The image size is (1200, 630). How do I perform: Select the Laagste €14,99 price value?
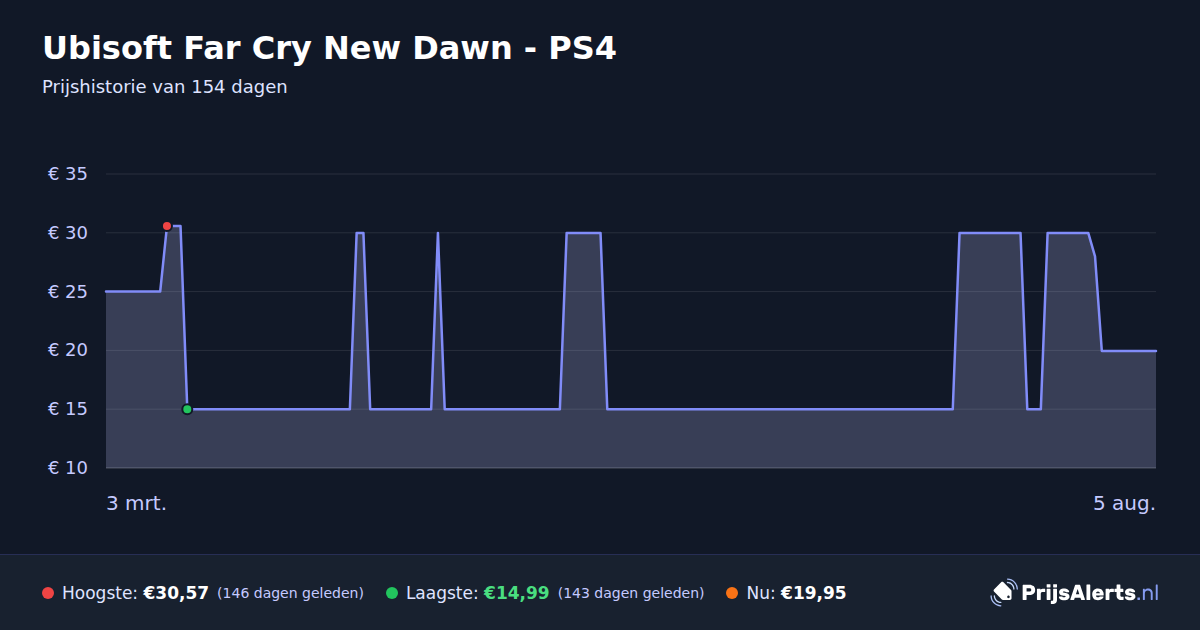coord(516,593)
